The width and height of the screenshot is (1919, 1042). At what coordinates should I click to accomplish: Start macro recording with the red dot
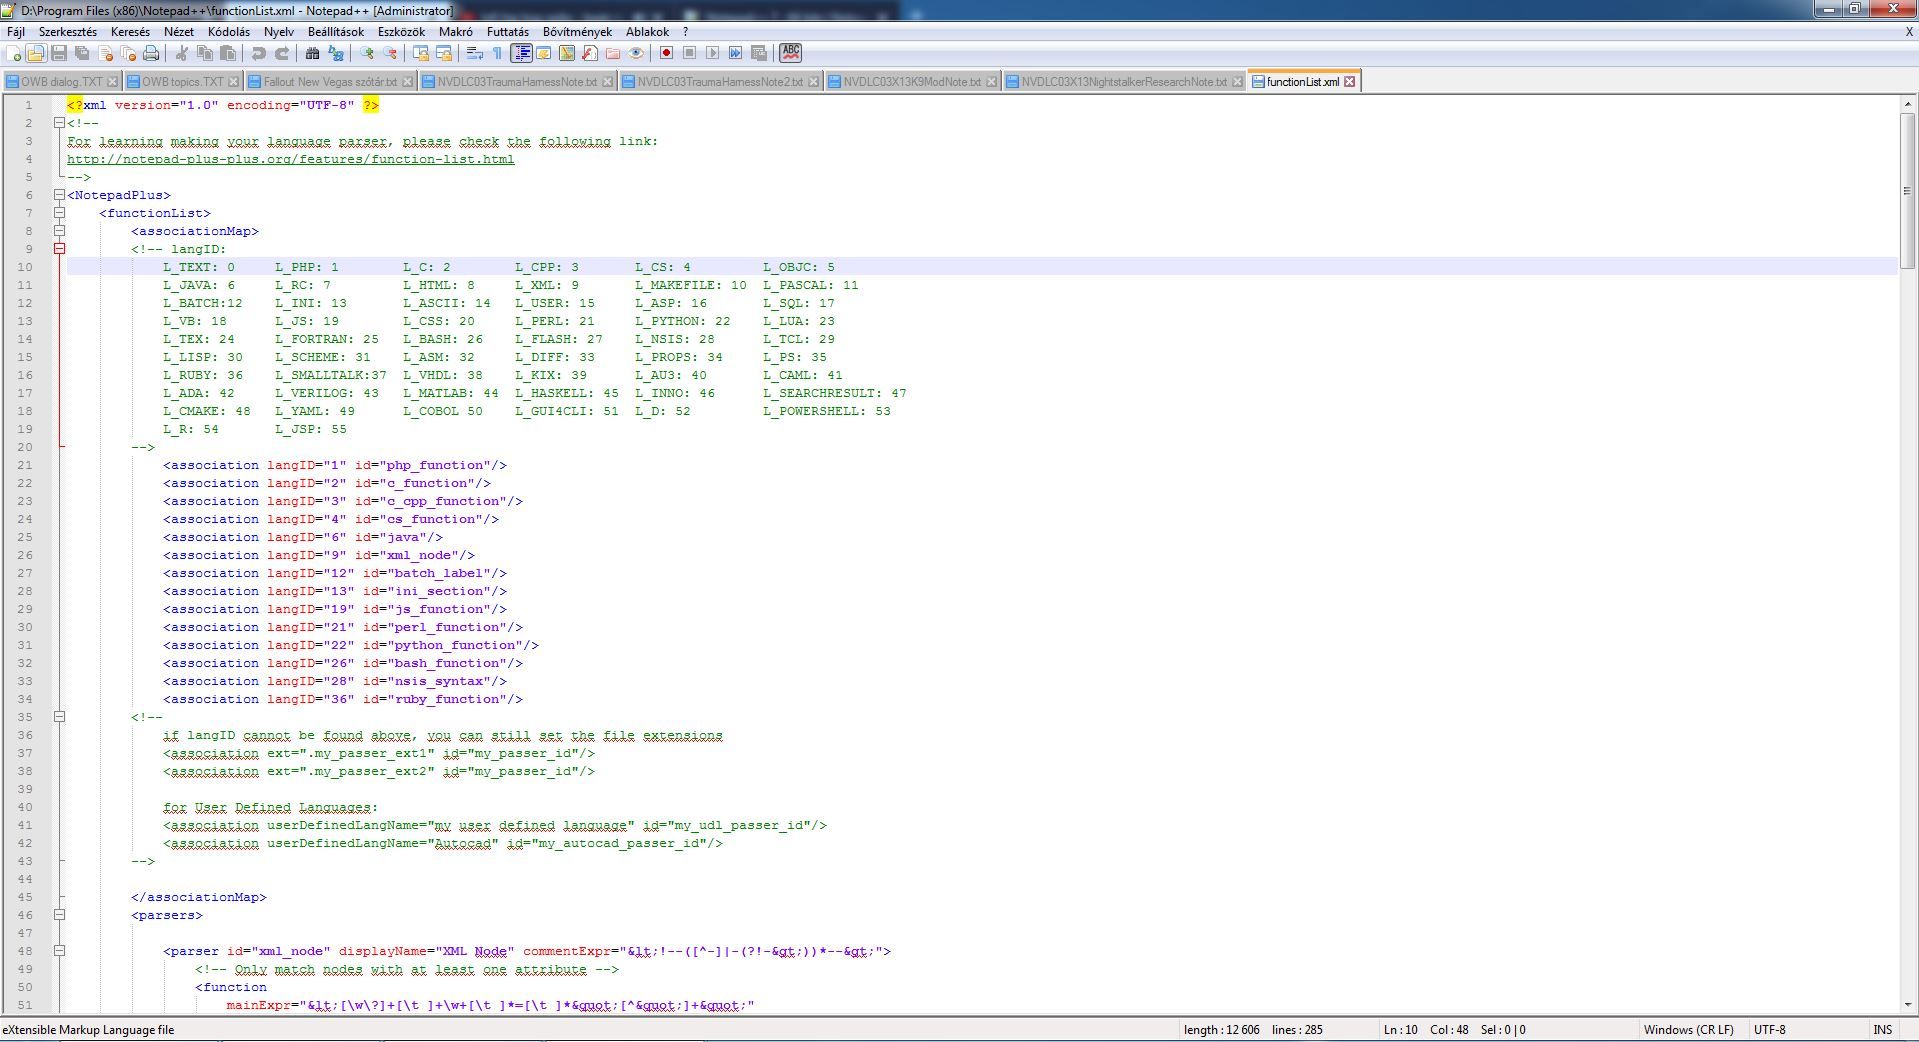point(666,53)
